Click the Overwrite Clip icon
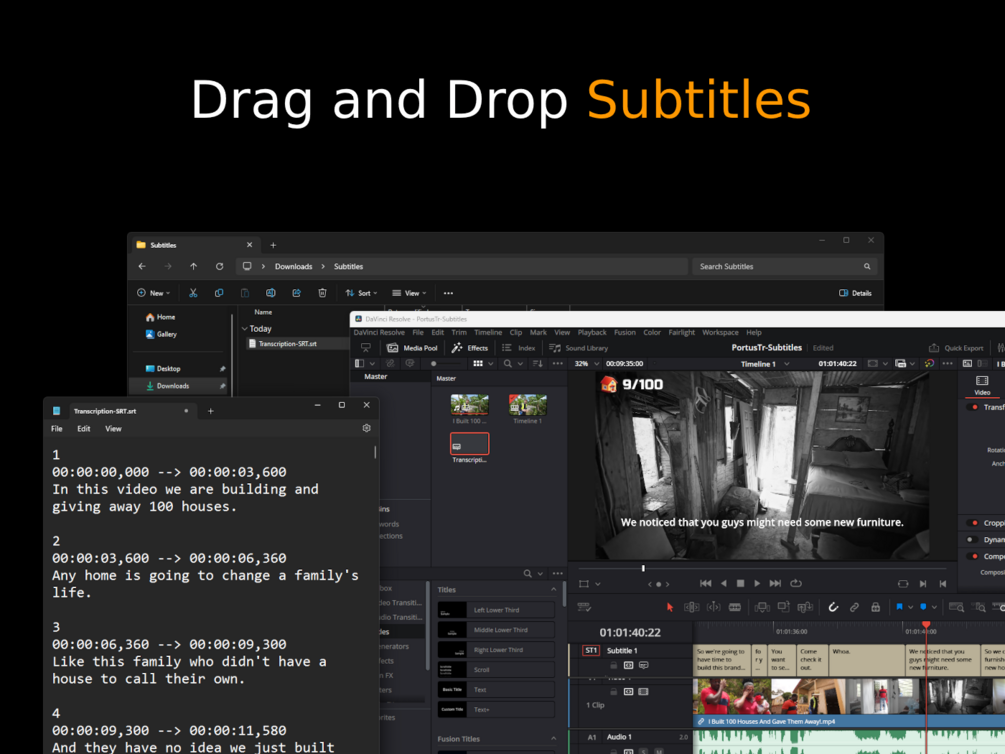 pos(783,607)
